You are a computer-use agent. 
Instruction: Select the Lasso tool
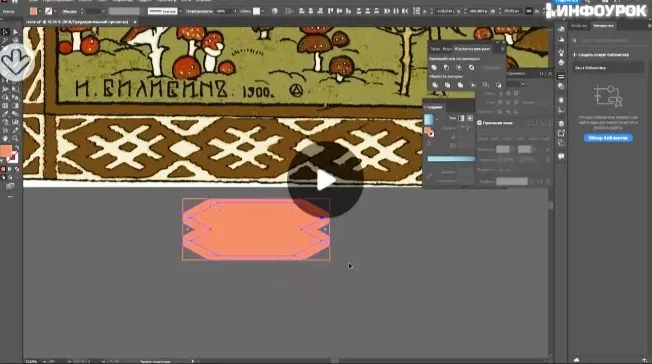tap(15, 40)
